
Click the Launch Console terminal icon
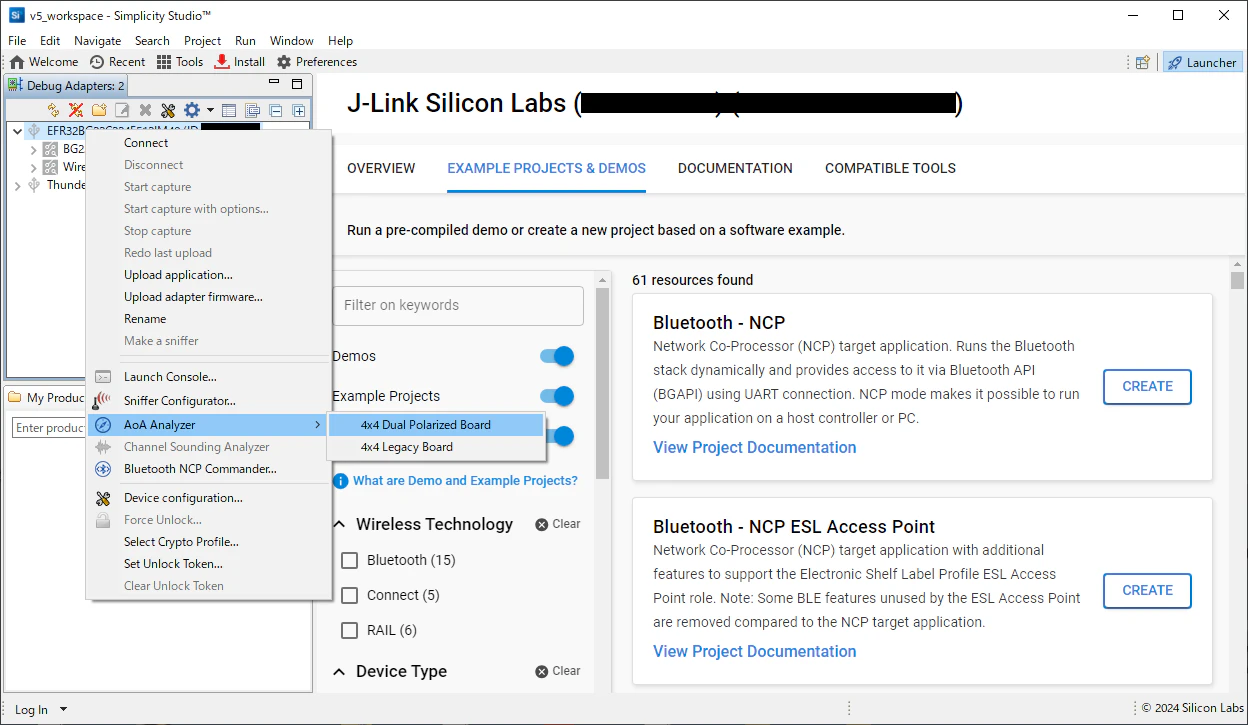pyautogui.click(x=102, y=377)
